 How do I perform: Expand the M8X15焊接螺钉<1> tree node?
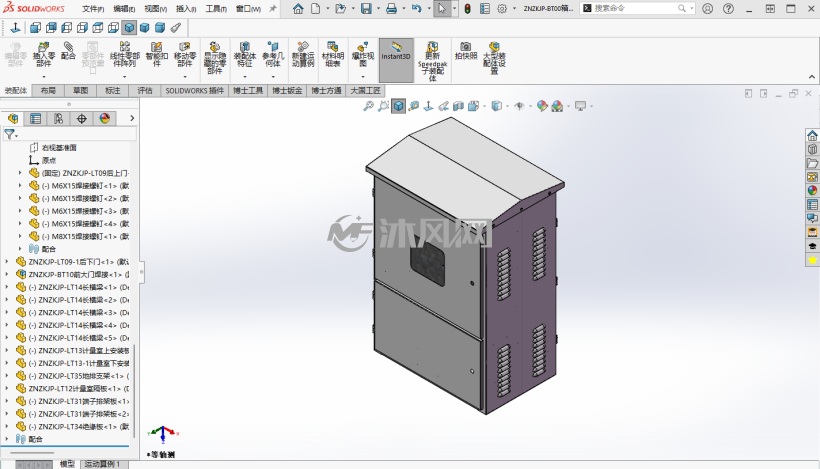[x=20, y=236]
